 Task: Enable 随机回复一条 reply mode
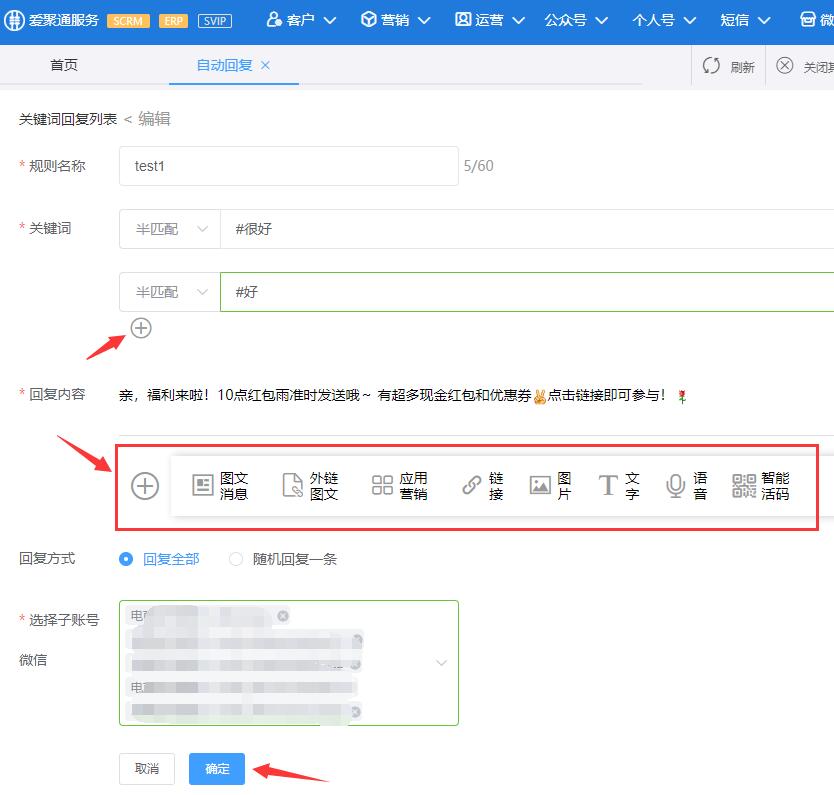(235, 559)
